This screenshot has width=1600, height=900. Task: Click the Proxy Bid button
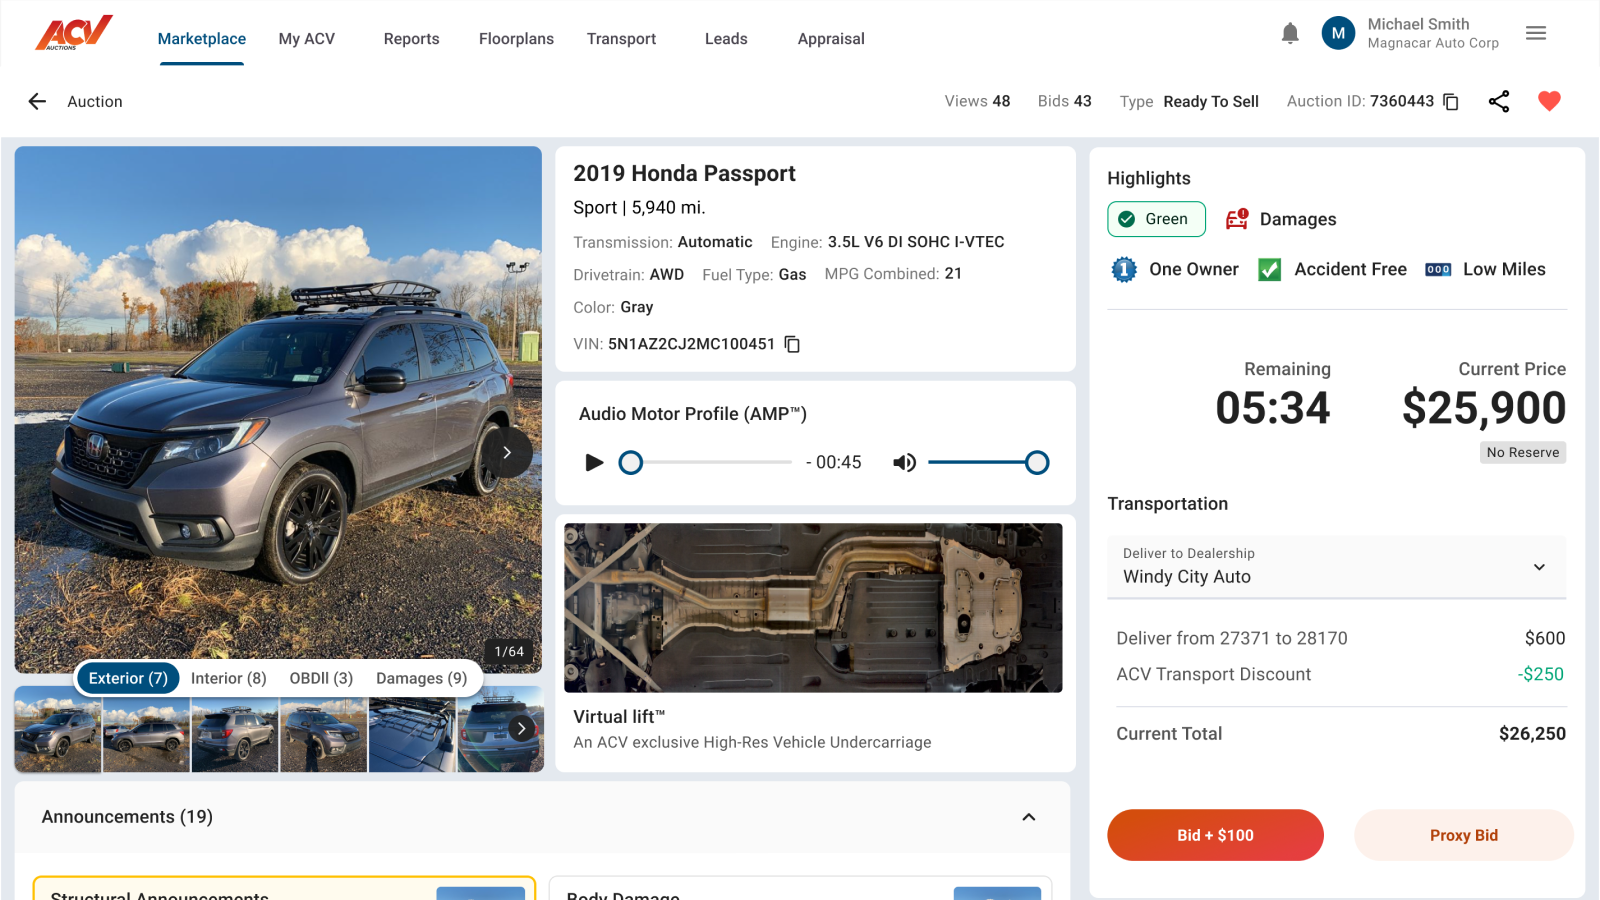1463,835
